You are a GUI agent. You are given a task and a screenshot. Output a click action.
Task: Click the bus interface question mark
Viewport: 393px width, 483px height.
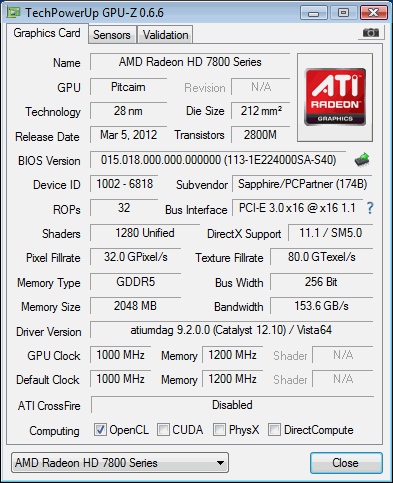tap(370, 208)
